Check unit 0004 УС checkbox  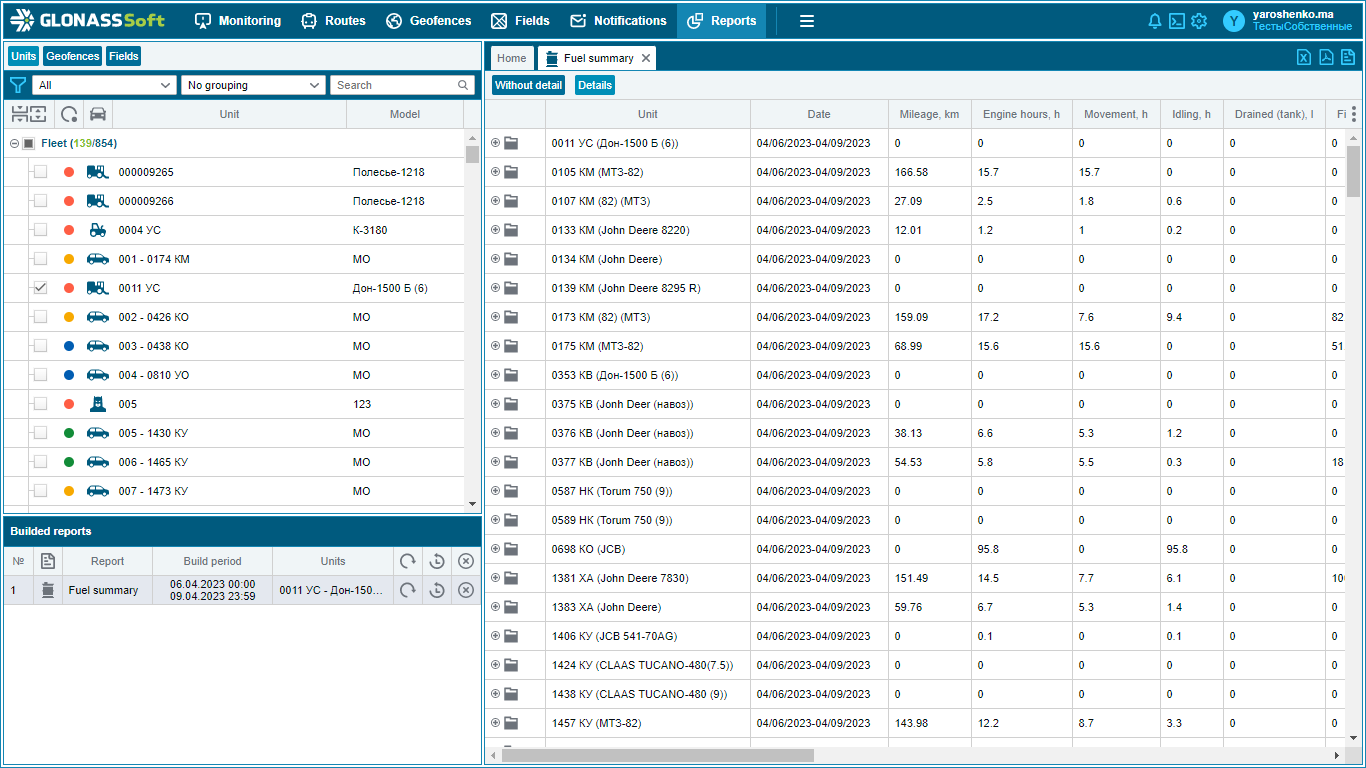pyautogui.click(x=40, y=230)
